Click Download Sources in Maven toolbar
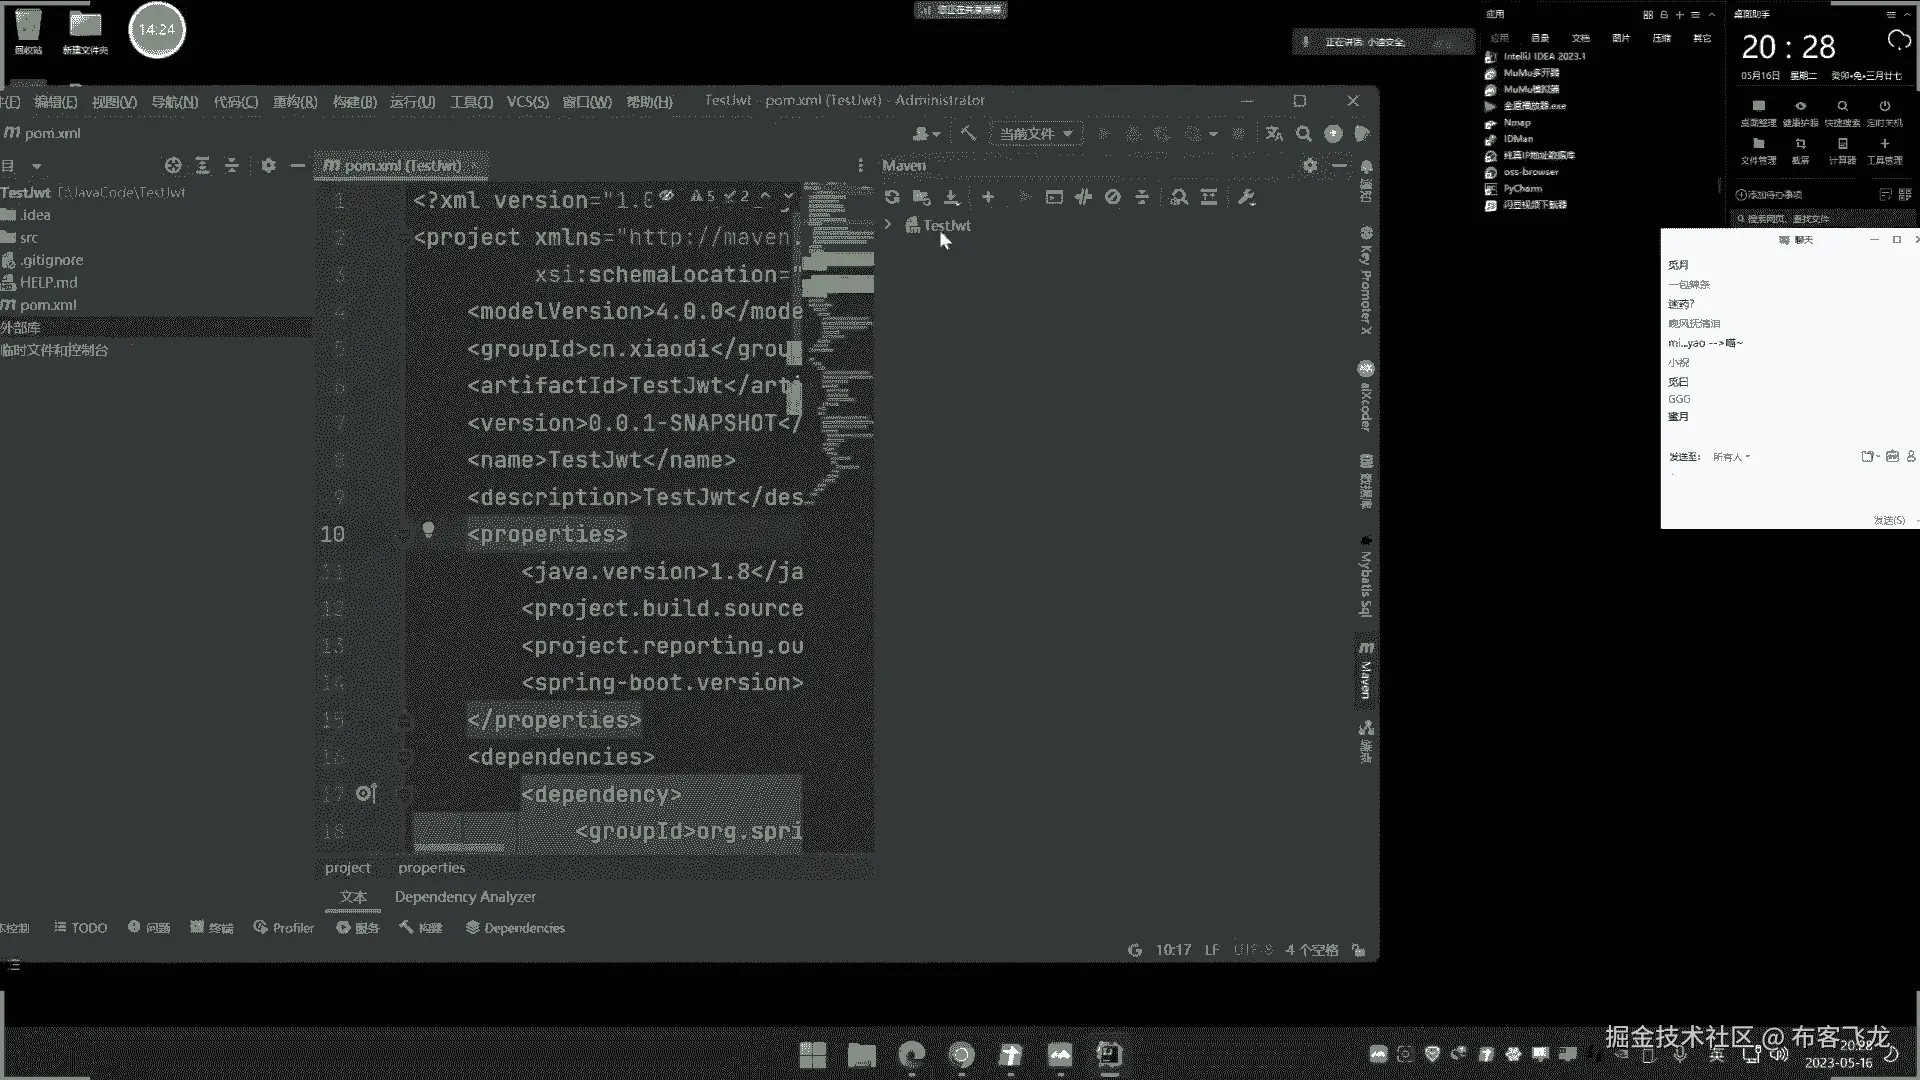The width and height of the screenshot is (1920, 1080). click(952, 197)
